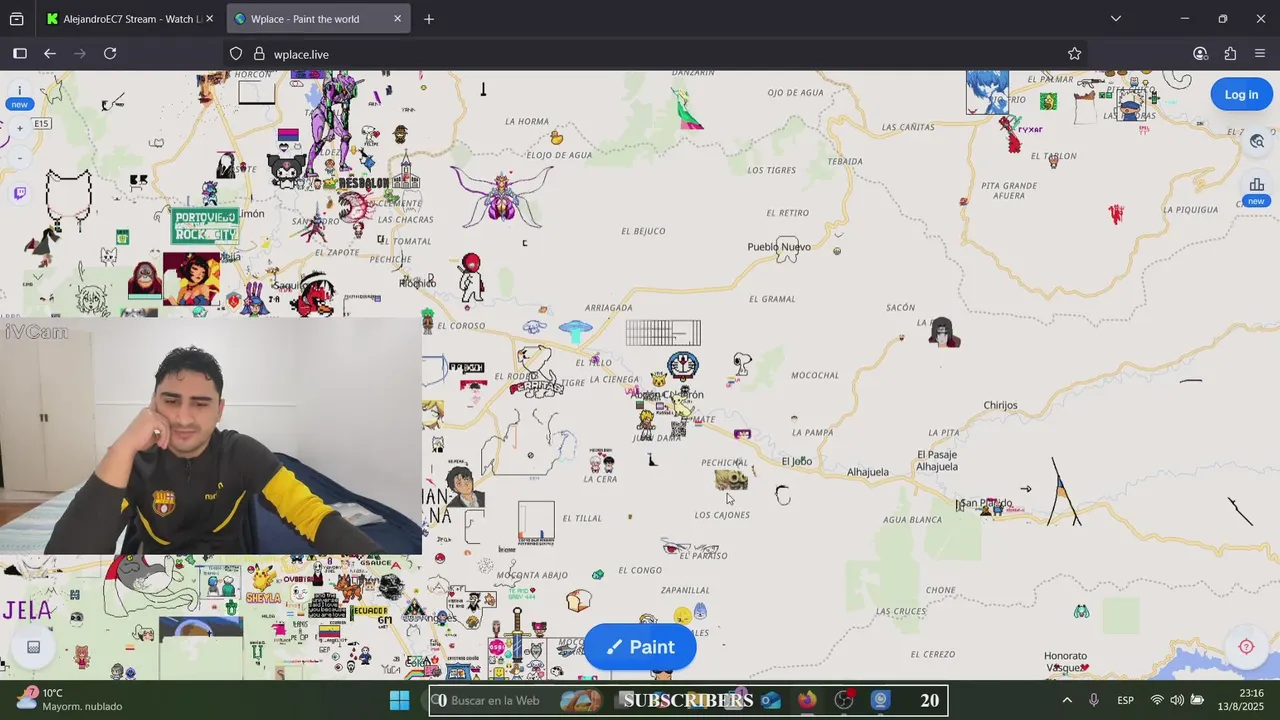Open the Twitch icon button on map
The height and width of the screenshot is (720, 1280).
[19, 193]
